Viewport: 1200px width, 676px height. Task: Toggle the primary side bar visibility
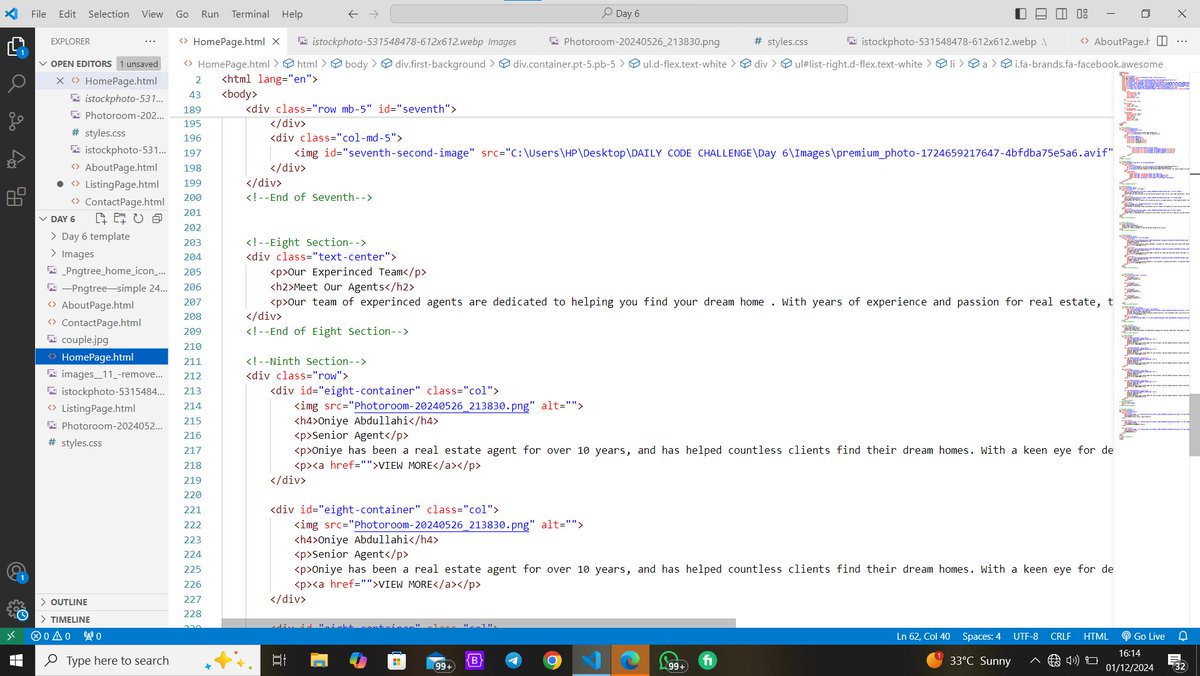[1020, 14]
